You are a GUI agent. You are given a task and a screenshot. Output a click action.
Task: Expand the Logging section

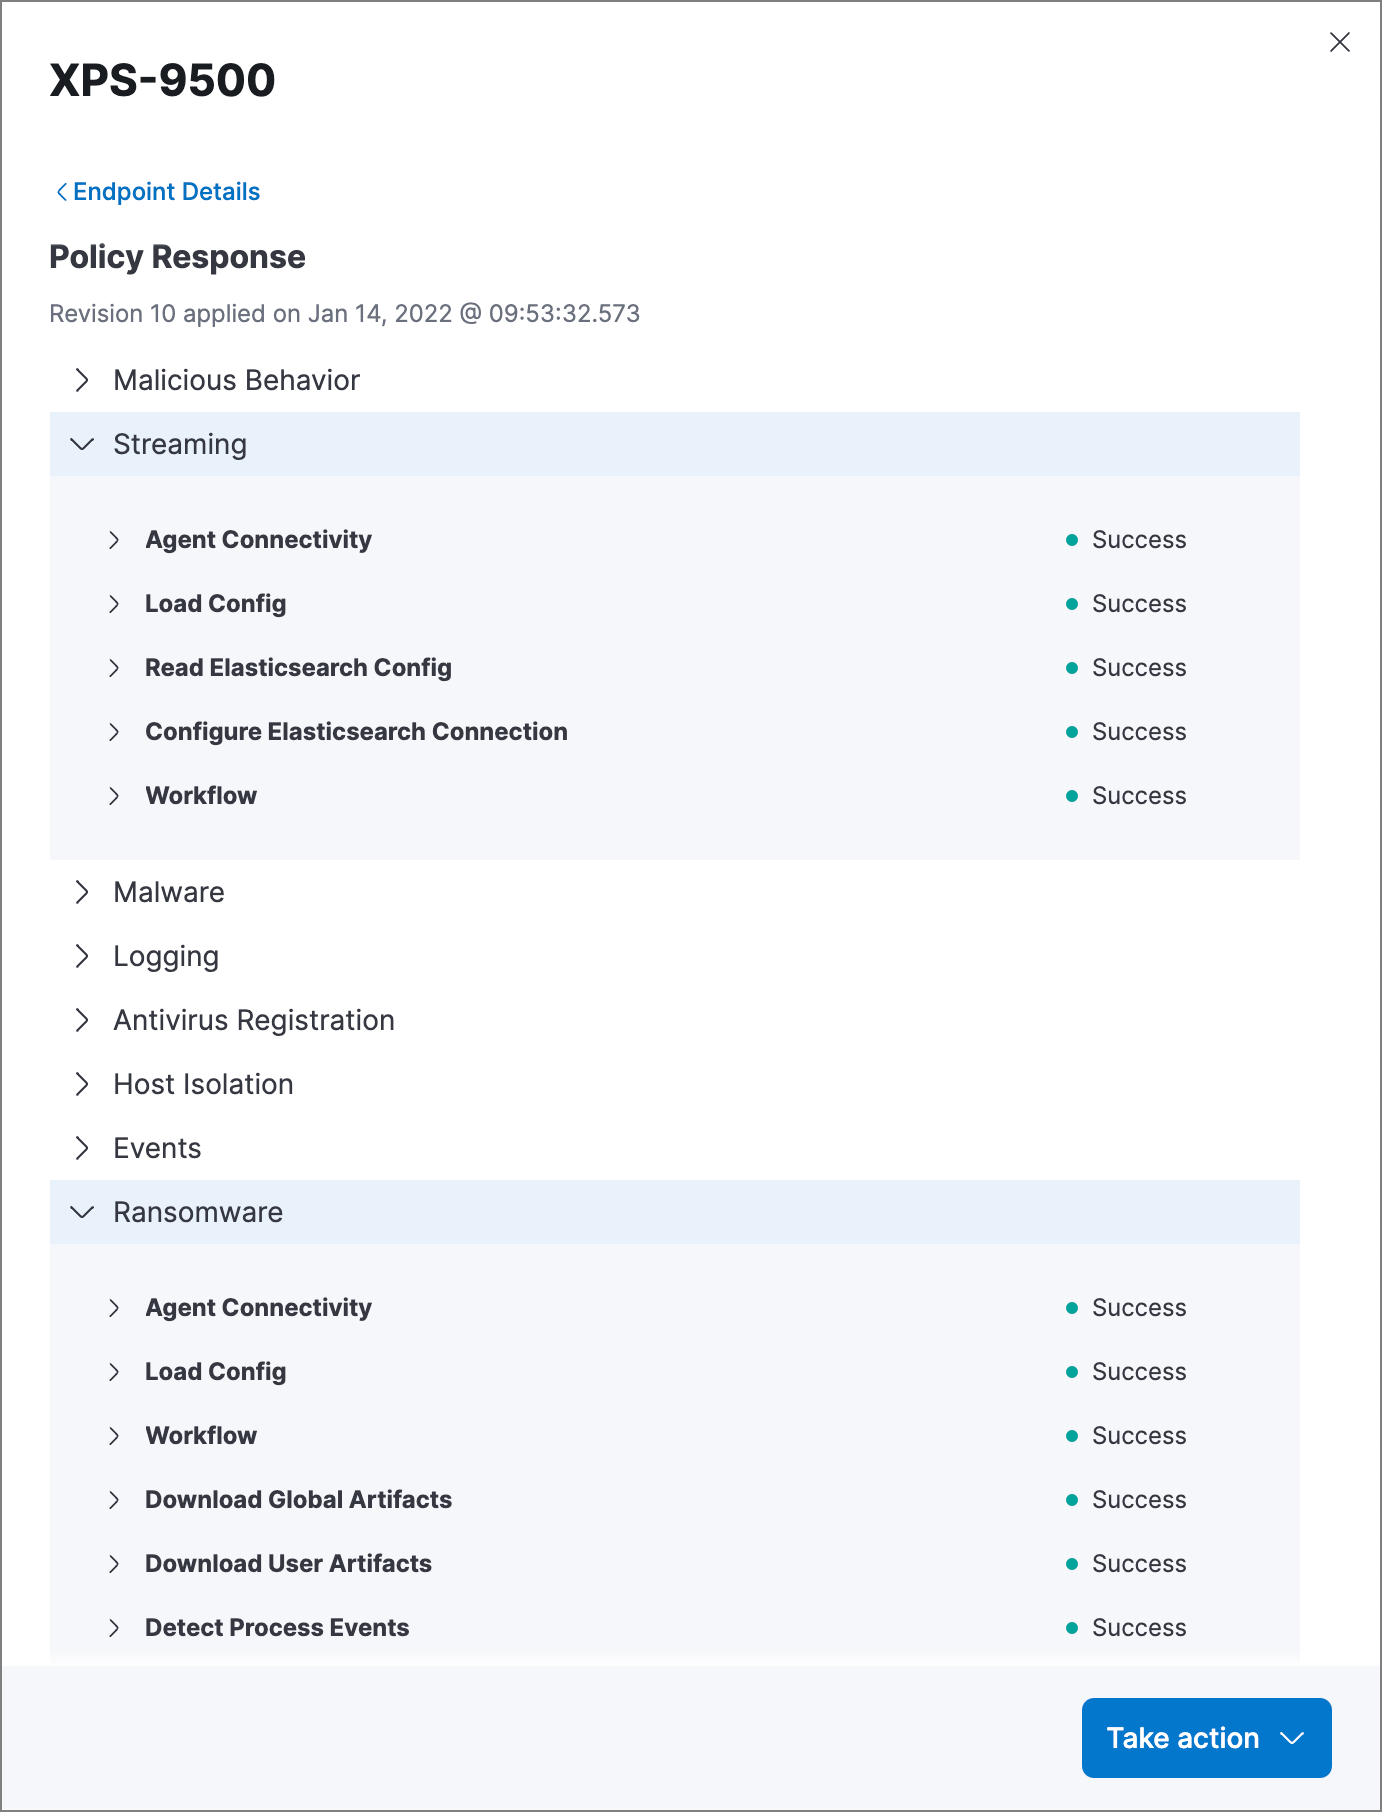83,956
